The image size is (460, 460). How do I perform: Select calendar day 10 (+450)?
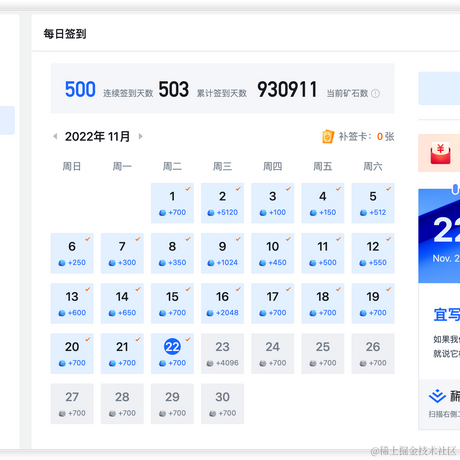[x=273, y=253]
